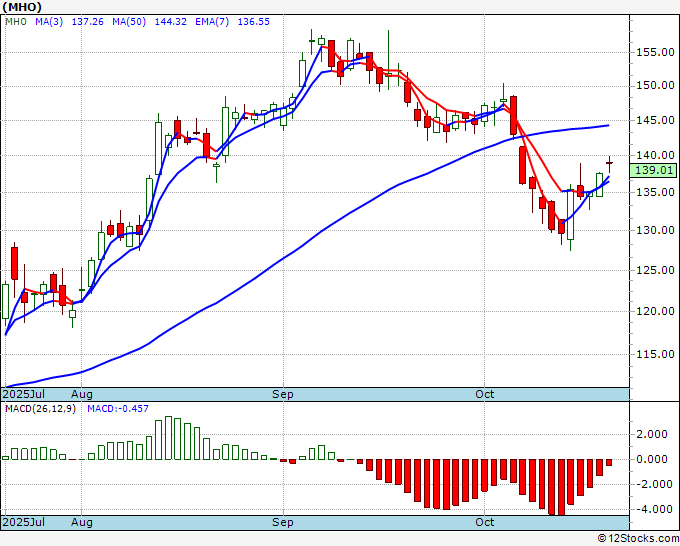Screen dimensions: 680x546
Task: Click 2025Jul on the MACD time axis
Action: point(24,522)
